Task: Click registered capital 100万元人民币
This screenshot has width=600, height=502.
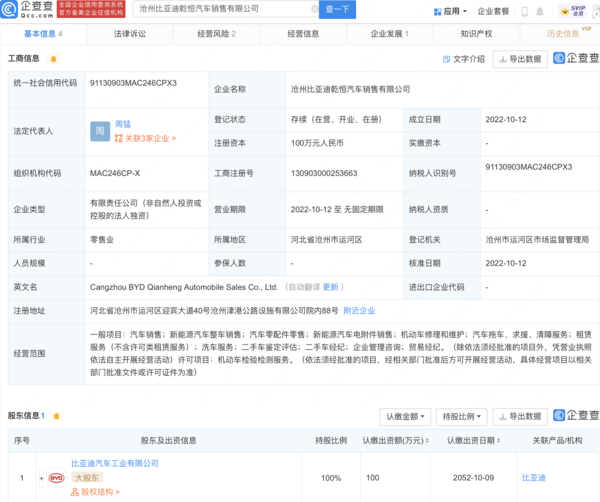Action: [x=317, y=143]
